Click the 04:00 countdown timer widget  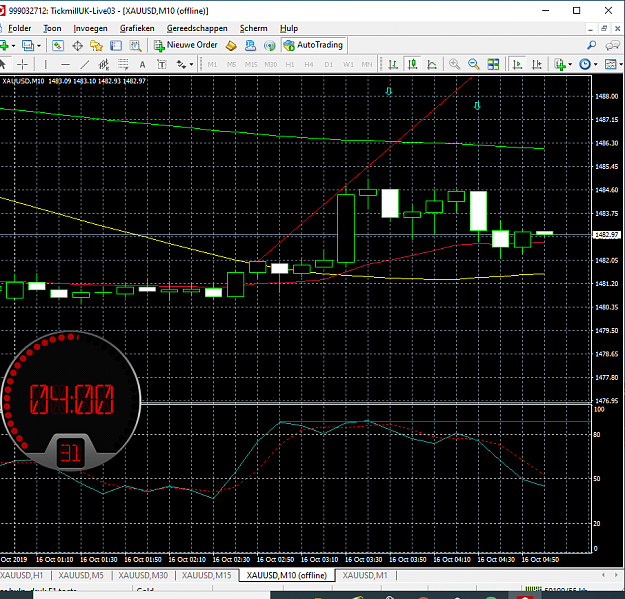pos(71,400)
